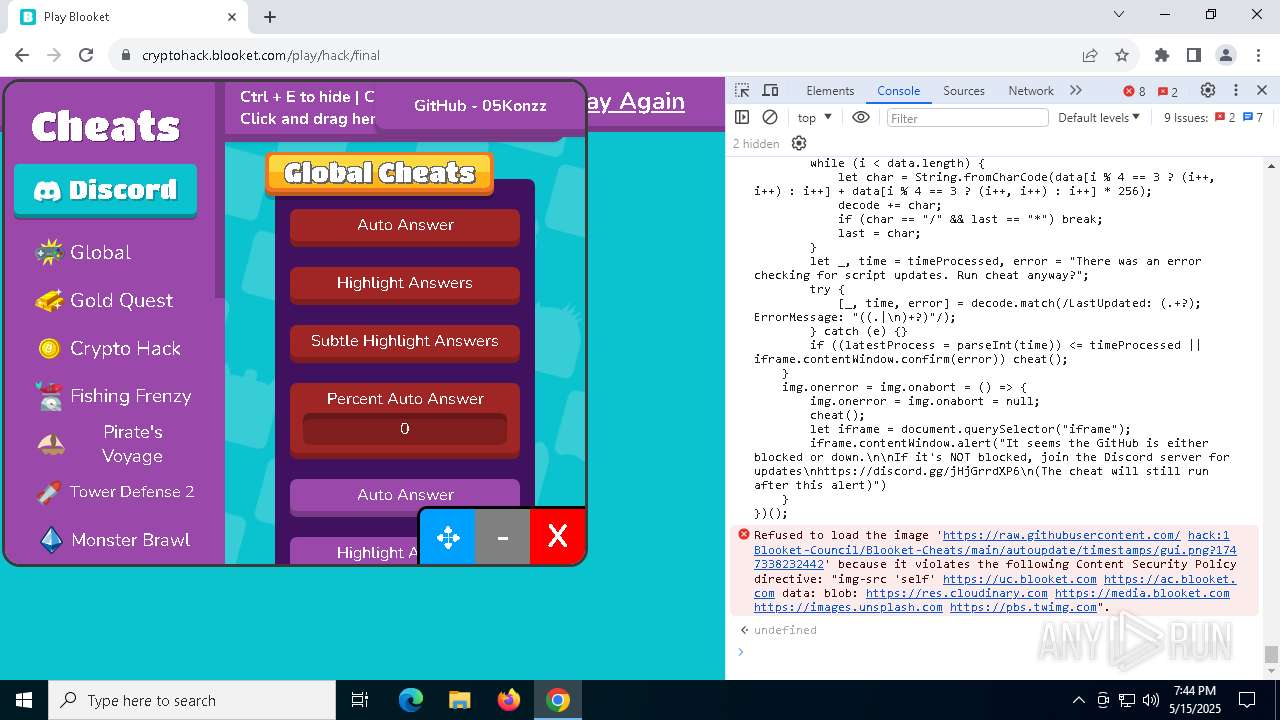The width and height of the screenshot is (1280, 720).
Task: Toggle the device toolbar icon in DevTools
Action: click(770, 90)
